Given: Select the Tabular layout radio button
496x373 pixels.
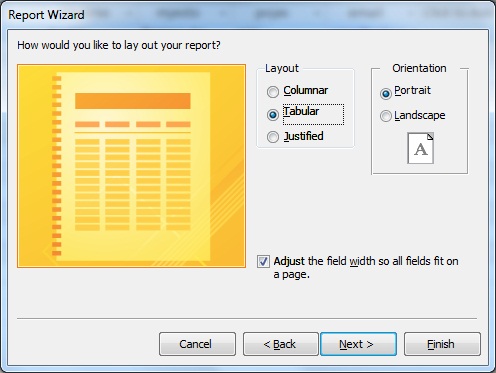Looking at the screenshot, I should [x=273, y=115].
